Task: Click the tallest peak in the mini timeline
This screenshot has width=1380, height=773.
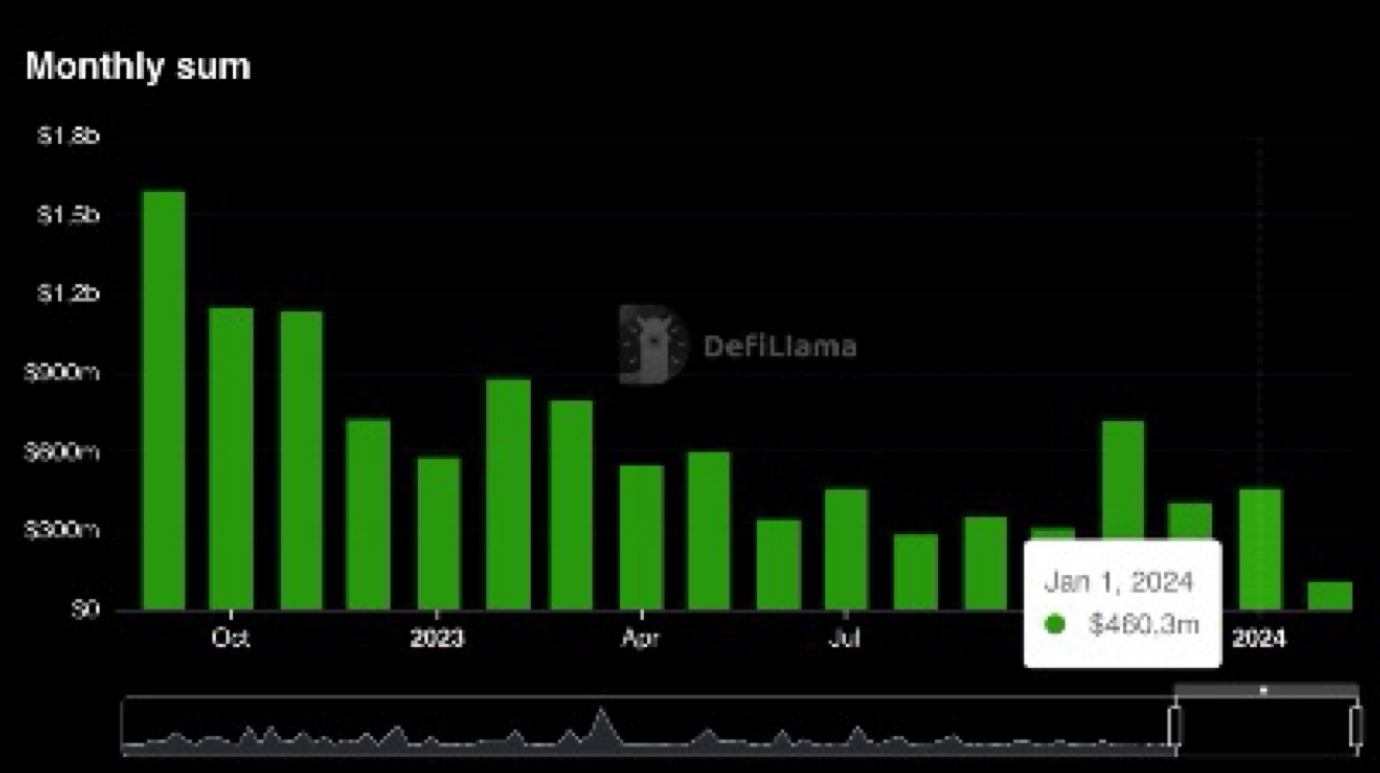Action: (x=600, y=722)
